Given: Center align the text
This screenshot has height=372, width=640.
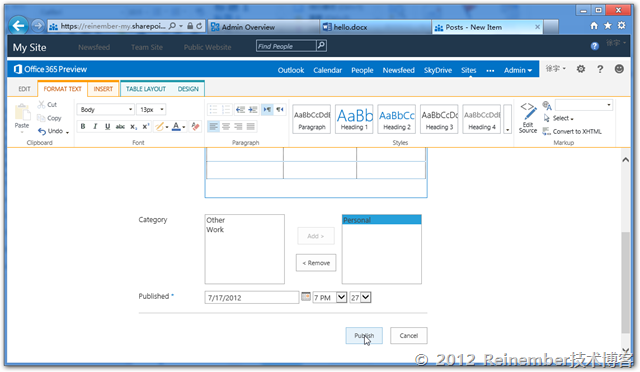Looking at the screenshot, I should tap(226, 127).
